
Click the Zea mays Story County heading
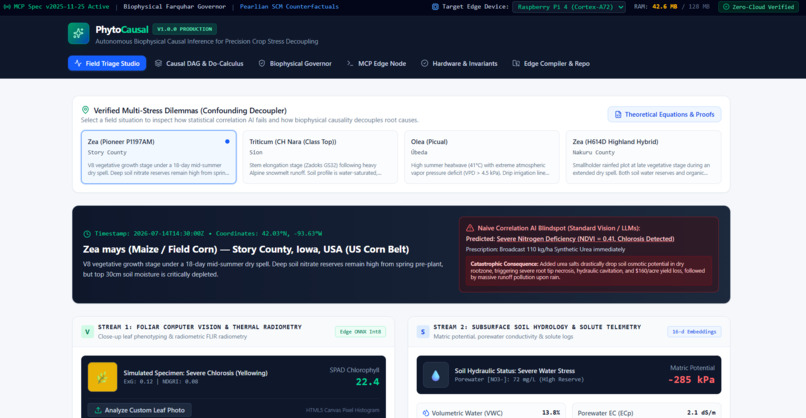(246, 249)
